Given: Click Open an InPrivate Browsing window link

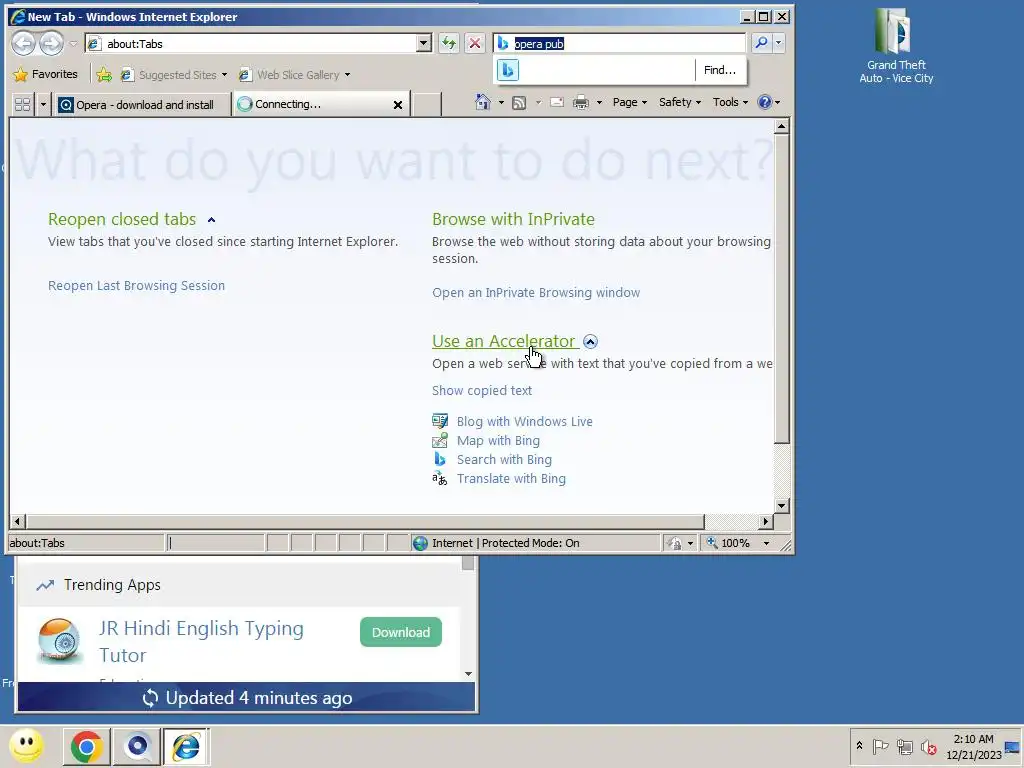Looking at the screenshot, I should pyautogui.click(x=536, y=293).
